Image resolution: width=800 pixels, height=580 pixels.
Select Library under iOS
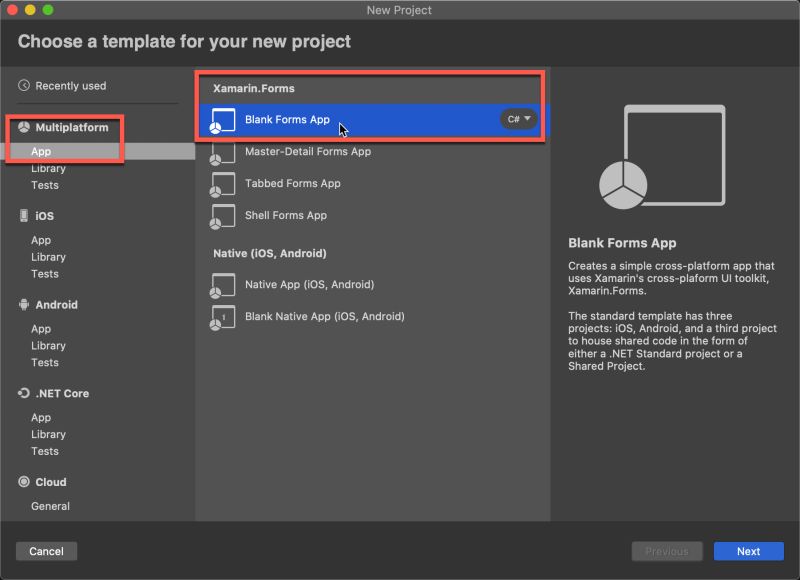coord(47,257)
